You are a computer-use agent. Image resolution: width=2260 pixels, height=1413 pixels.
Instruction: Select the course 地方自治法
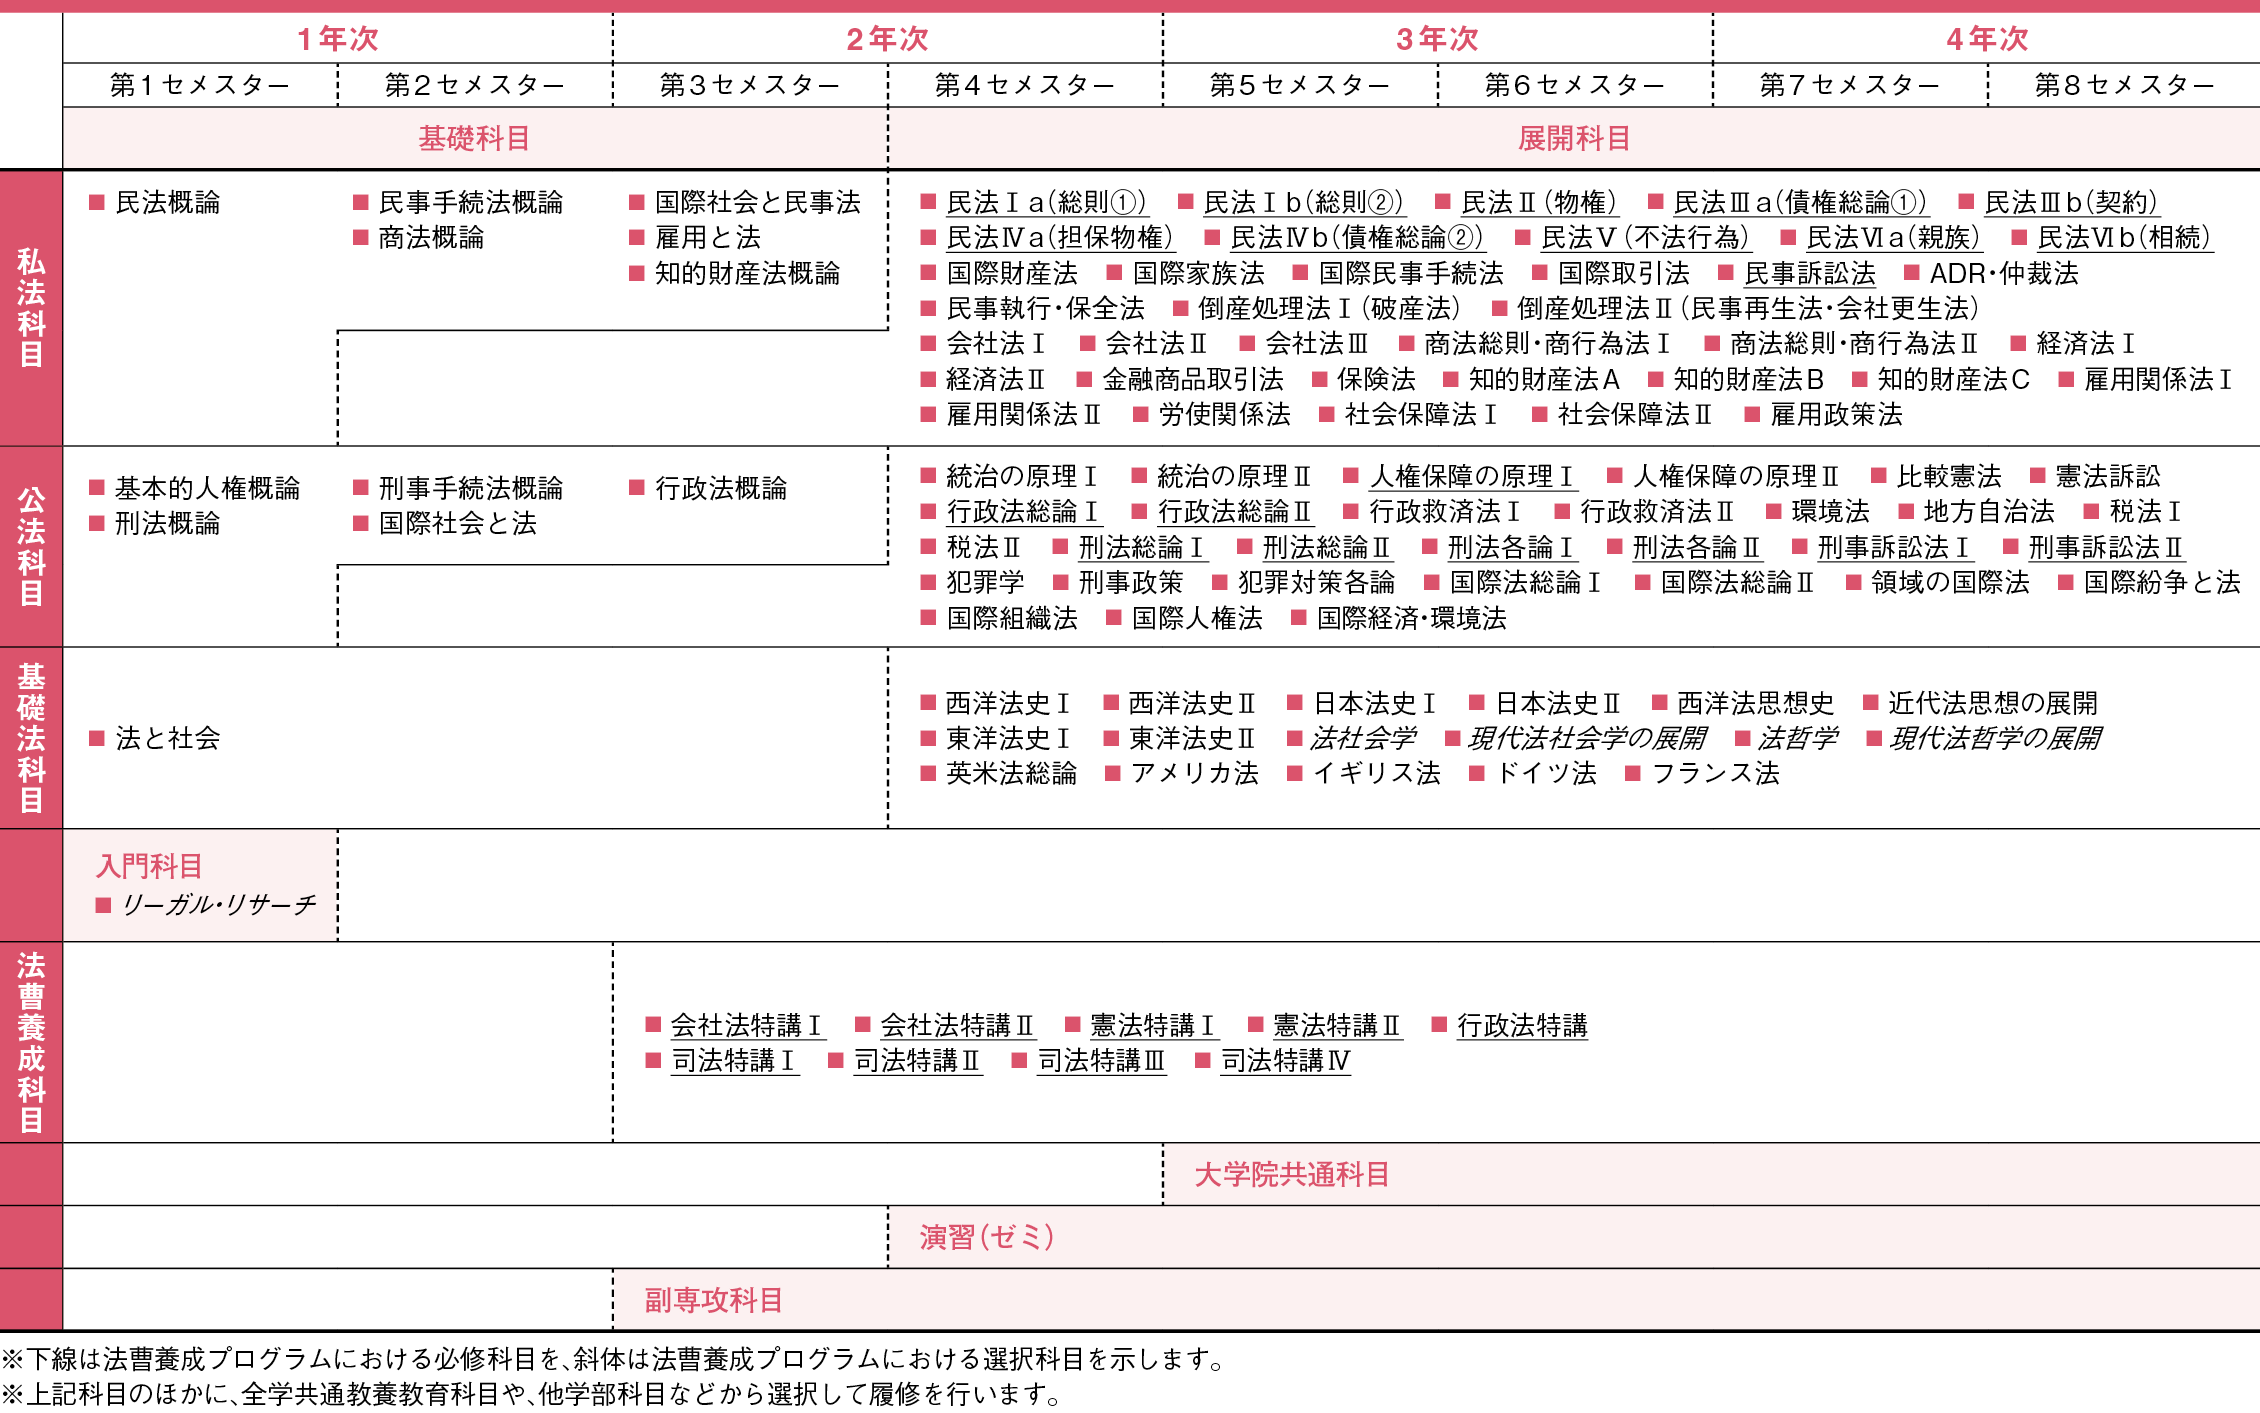tap(1989, 511)
